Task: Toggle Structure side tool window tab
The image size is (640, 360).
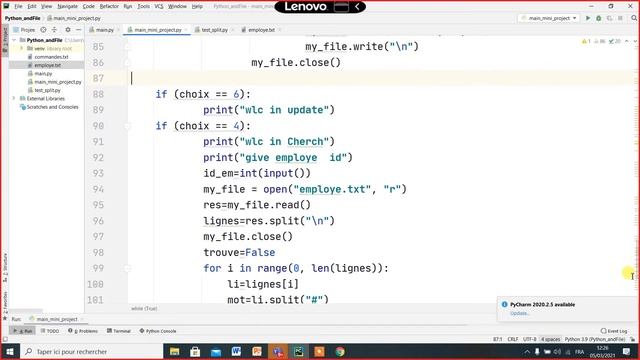Action: pyautogui.click(x=5, y=267)
